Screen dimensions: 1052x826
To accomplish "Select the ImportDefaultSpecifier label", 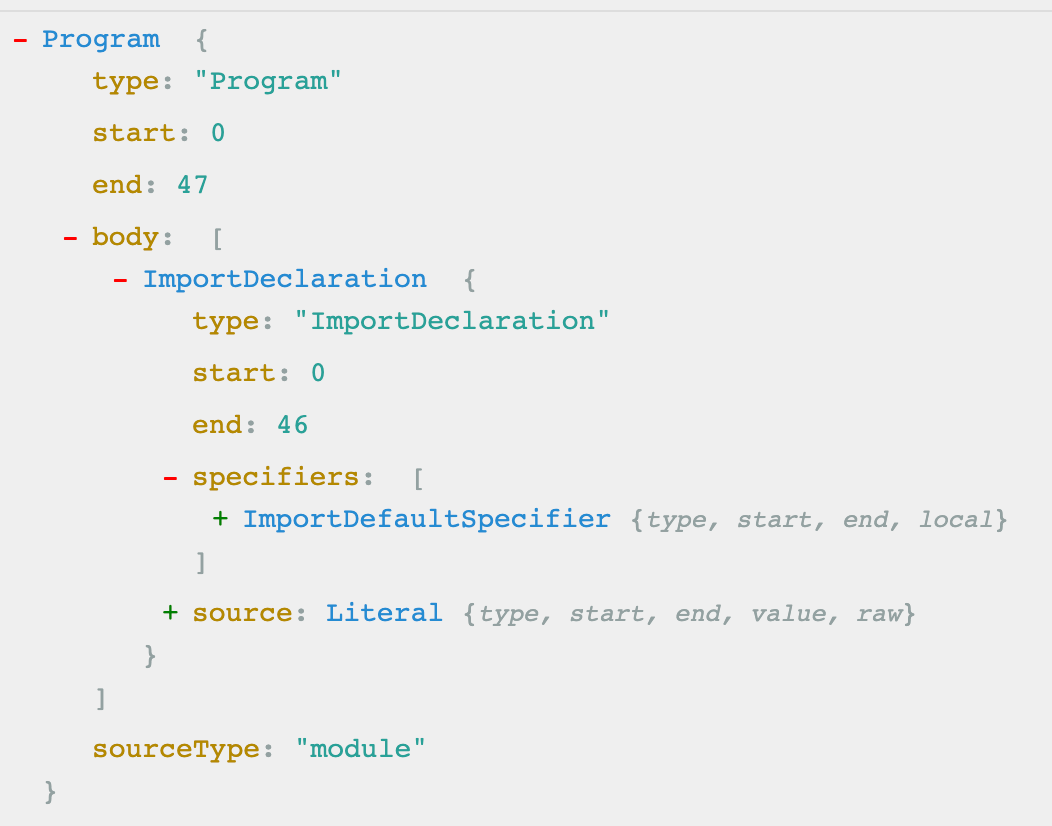I will point(426,520).
